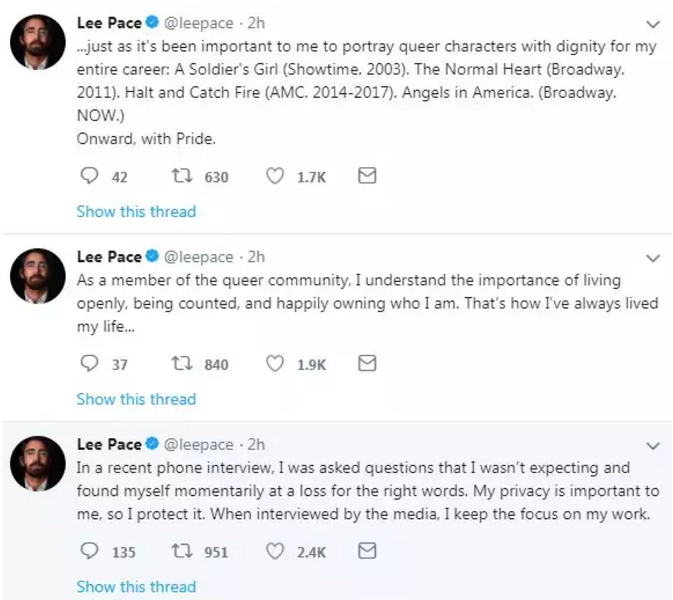
Task: Like the tweet with 2.4K likes
Action: pyautogui.click(x=276, y=551)
